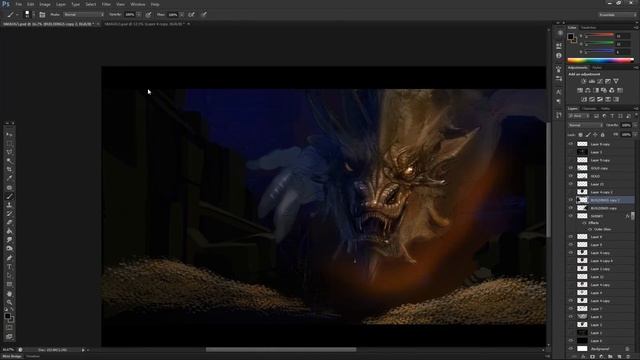Open the layer Fill slider arrow
The image size is (640, 360).
pyautogui.click(x=635, y=135)
